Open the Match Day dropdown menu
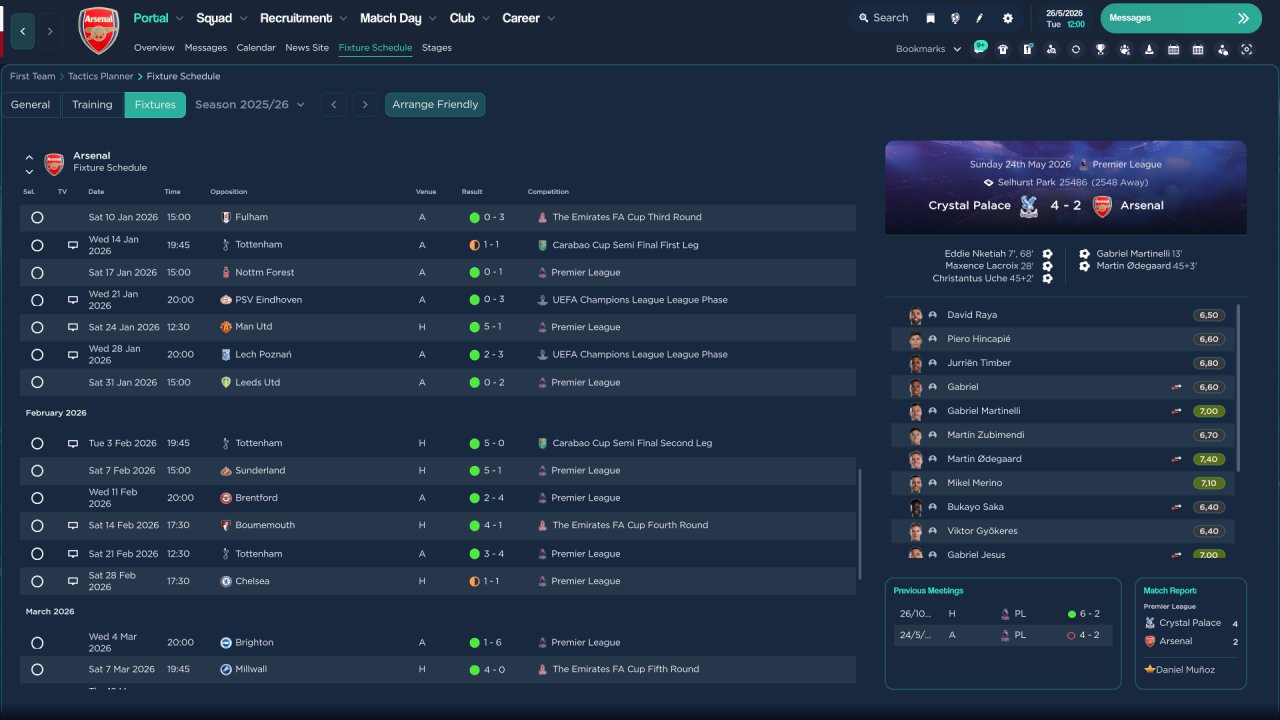Screen dimensions: 1280x720 pyautogui.click(x=398, y=18)
